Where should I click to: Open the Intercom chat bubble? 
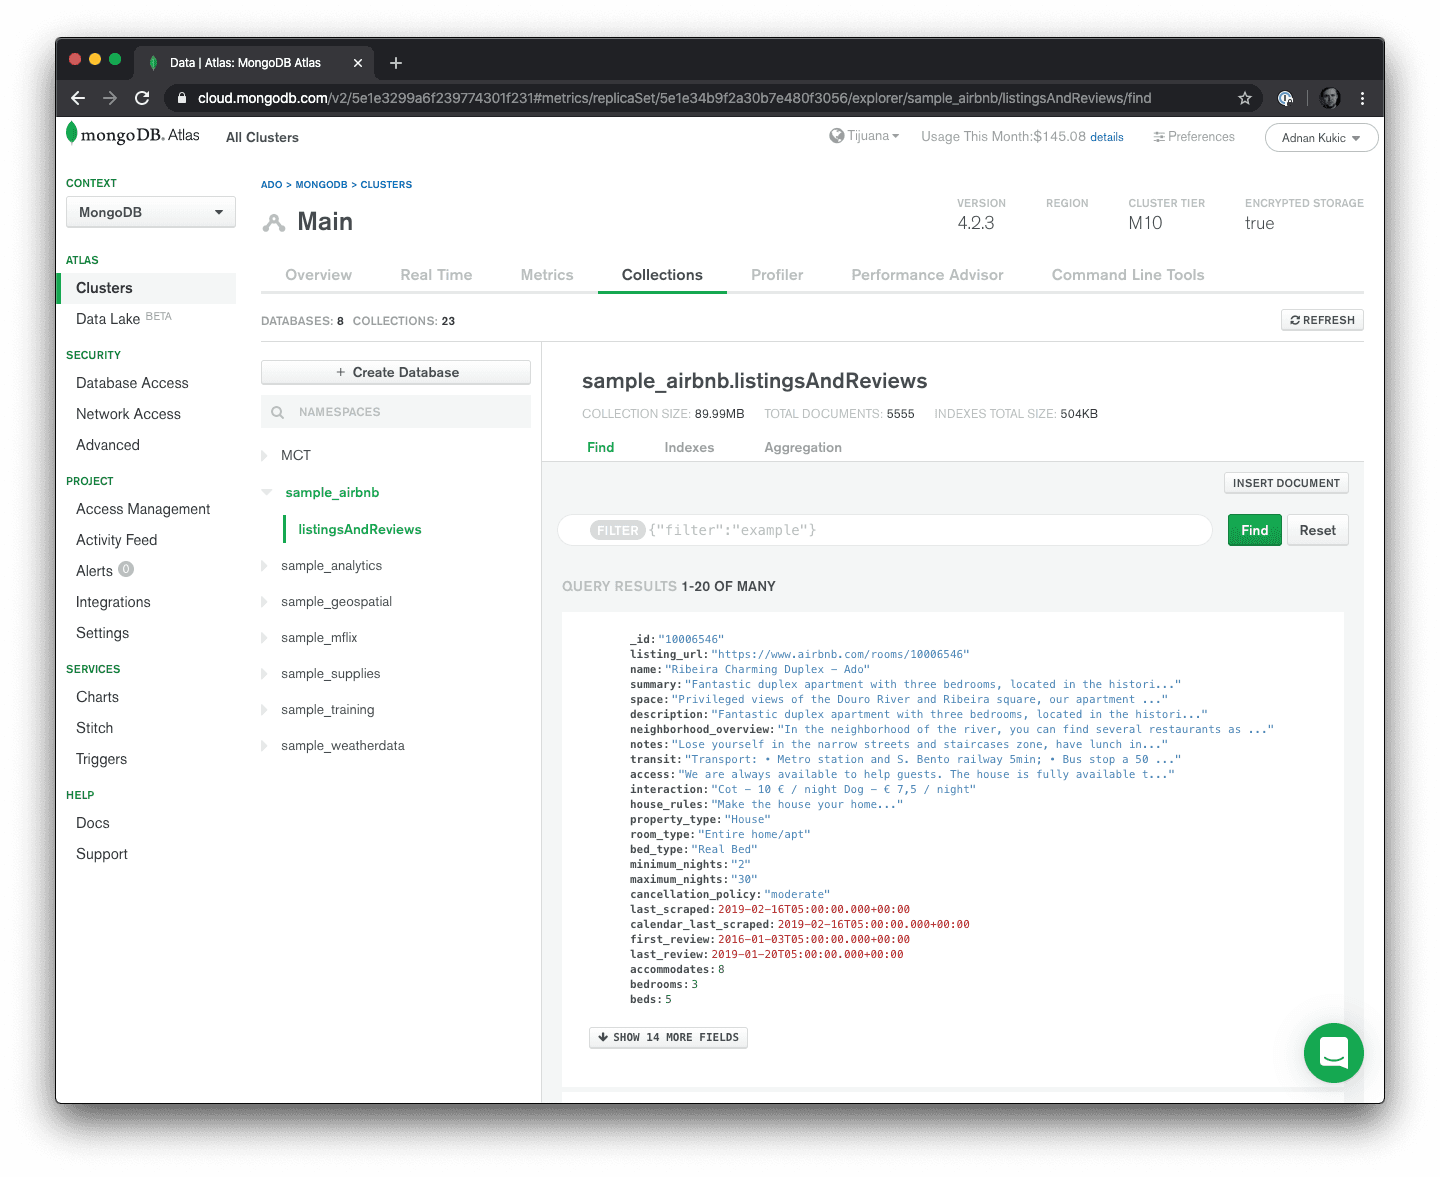1333,1053
